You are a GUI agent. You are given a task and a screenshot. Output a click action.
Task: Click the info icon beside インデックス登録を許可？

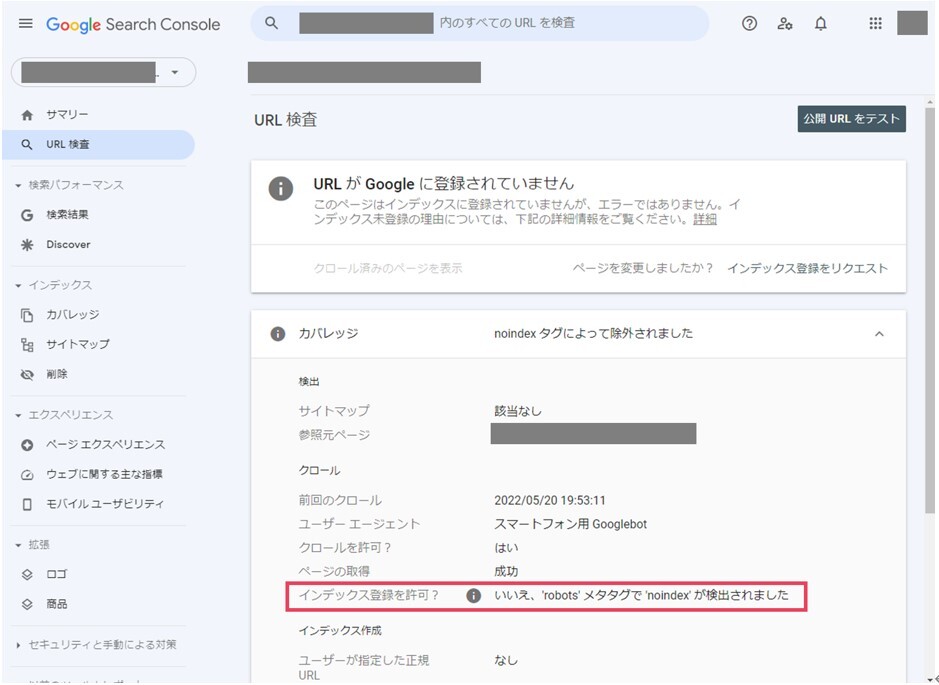[473, 596]
